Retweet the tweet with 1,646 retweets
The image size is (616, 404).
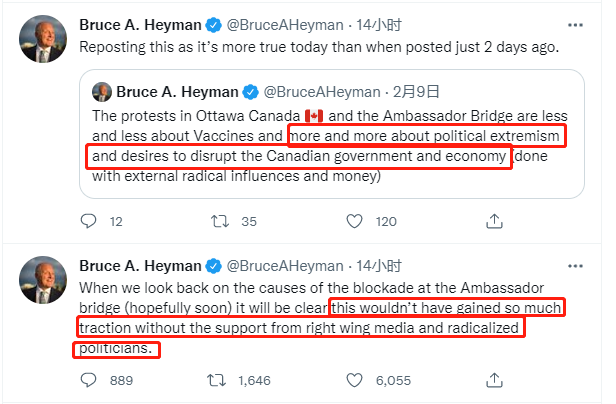tap(214, 380)
